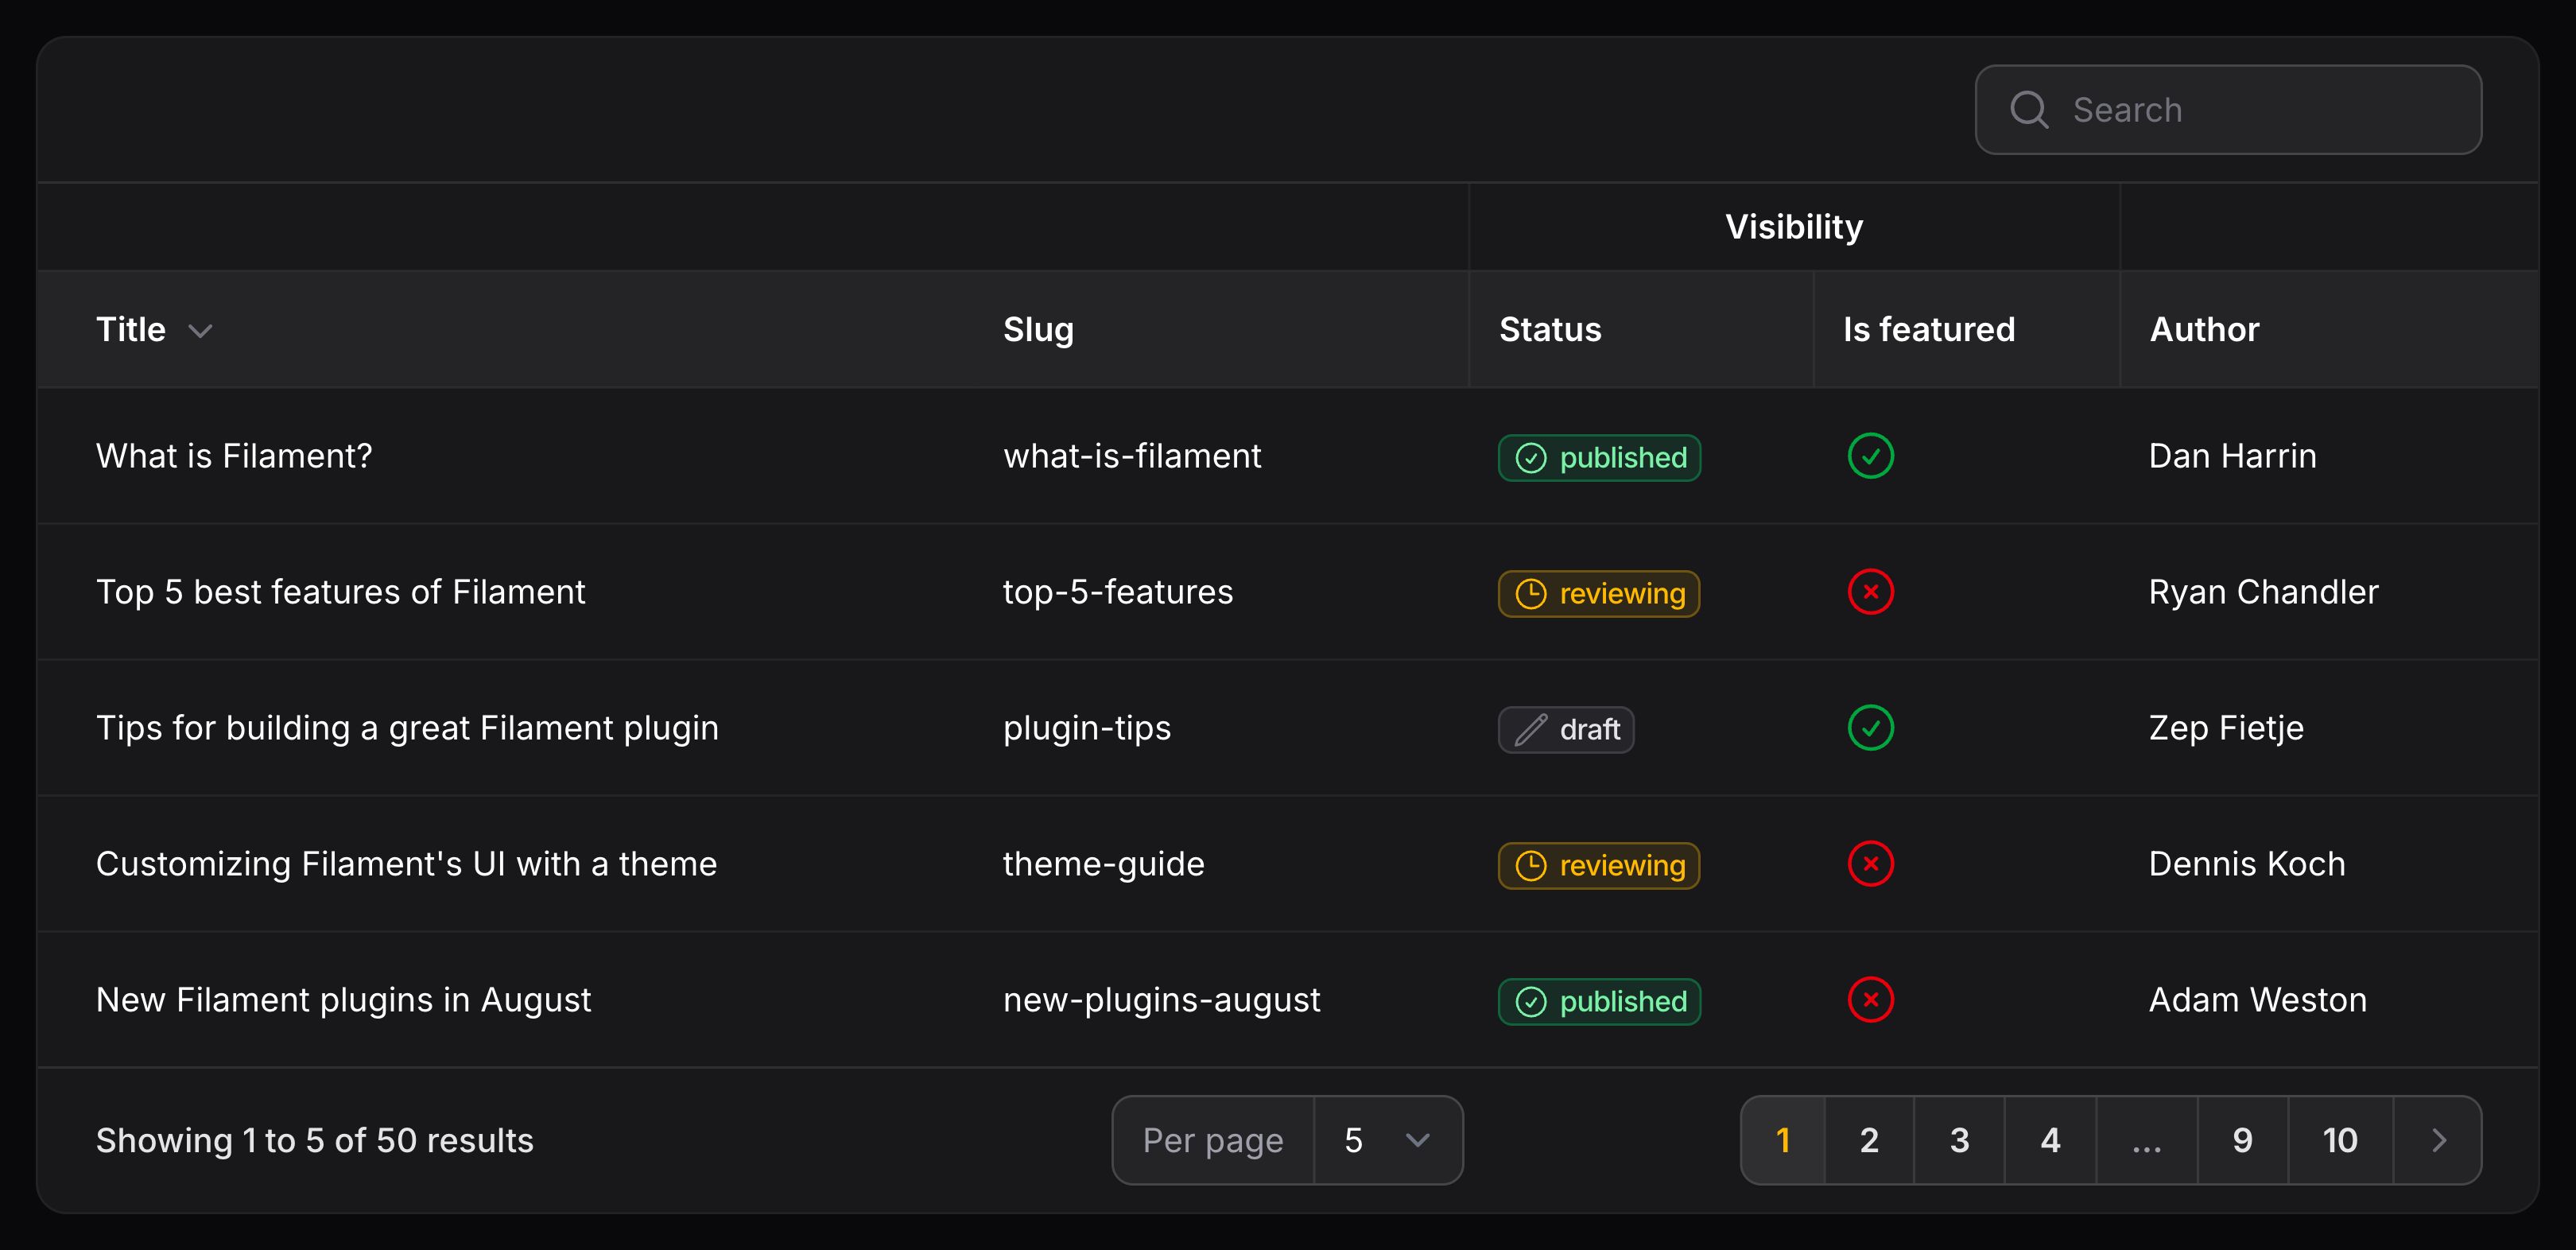This screenshot has width=2576, height=1250.
Task: Click the draft badge for plugin-tips
Action: click(1566, 730)
